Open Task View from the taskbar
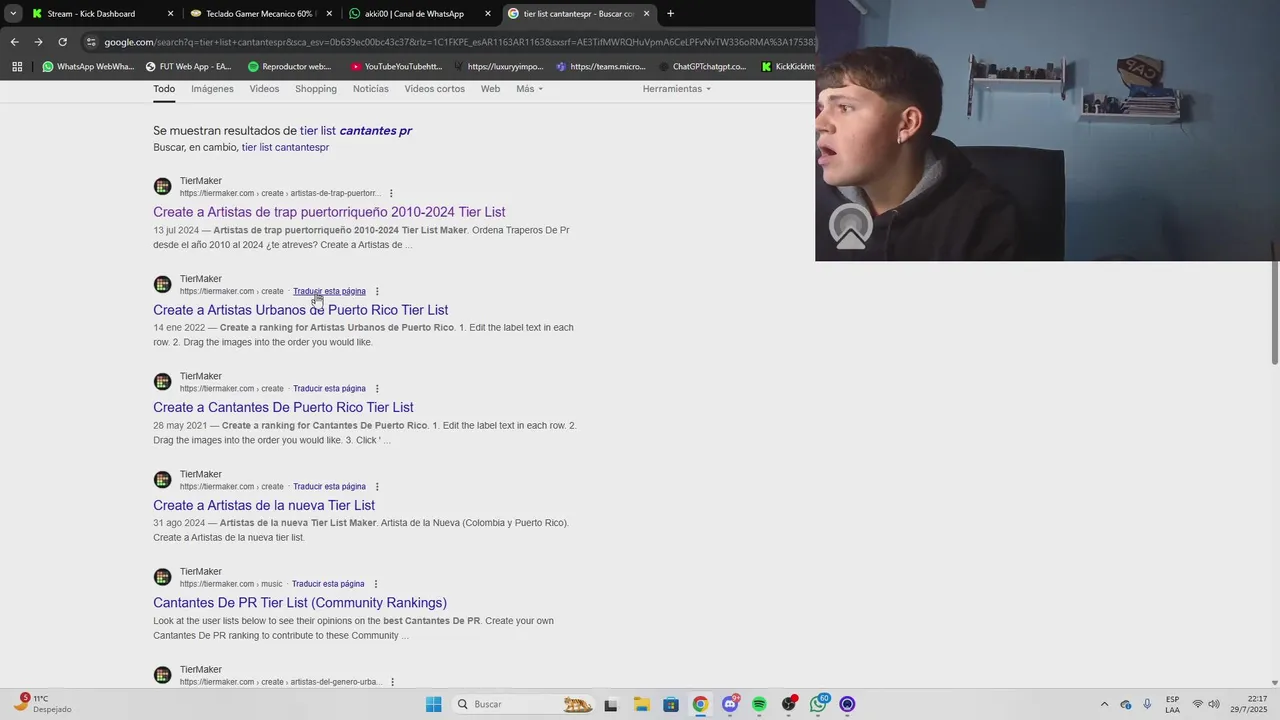Viewport: 1280px width, 720px height. tap(611, 704)
